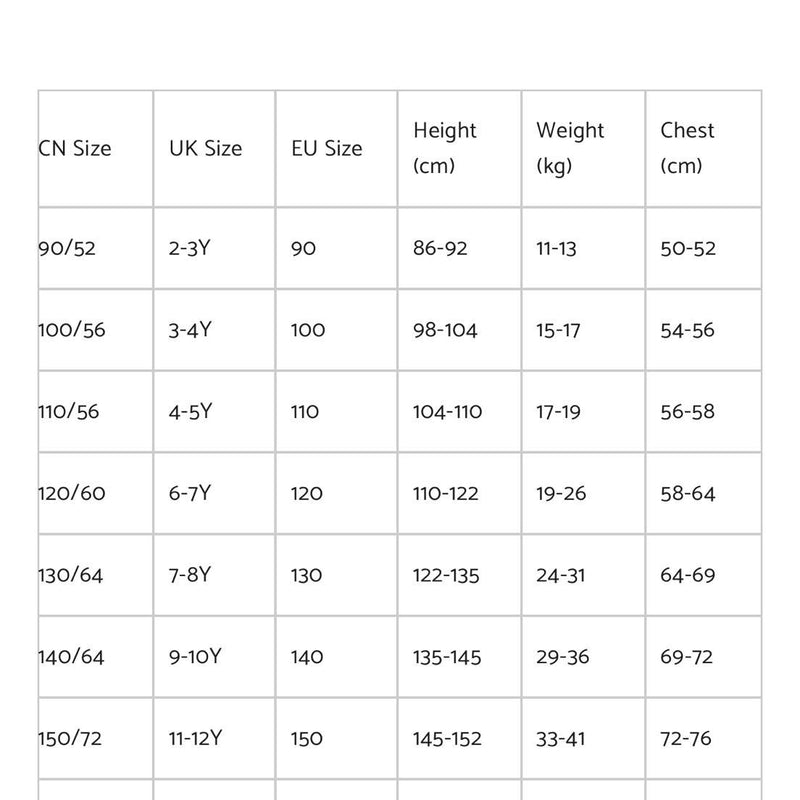Click the 98-104 height cell
800x800 pixels.
click(x=445, y=330)
